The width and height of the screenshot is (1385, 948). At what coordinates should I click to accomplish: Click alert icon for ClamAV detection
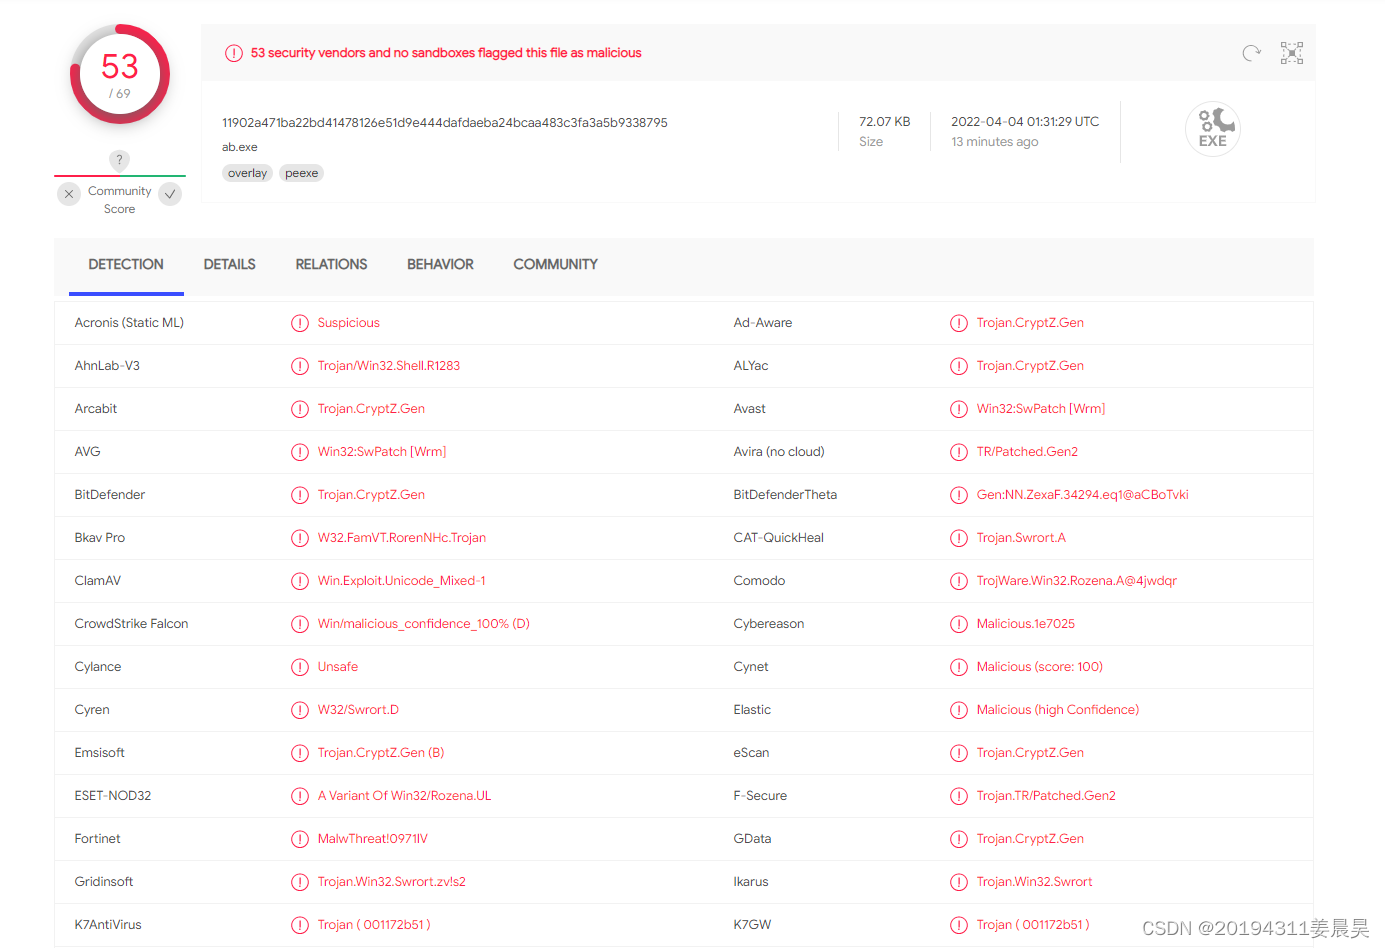pos(300,581)
